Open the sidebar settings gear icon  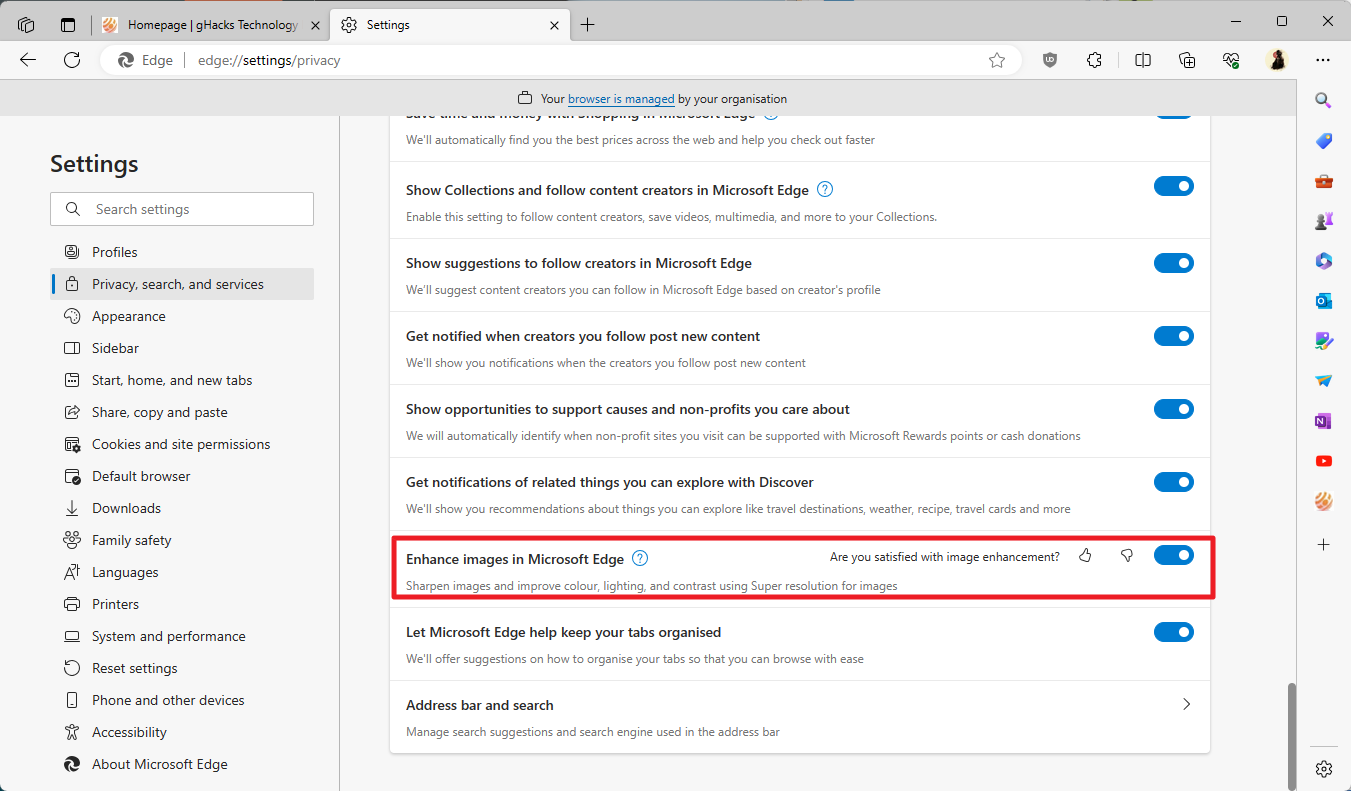pyautogui.click(x=1324, y=768)
